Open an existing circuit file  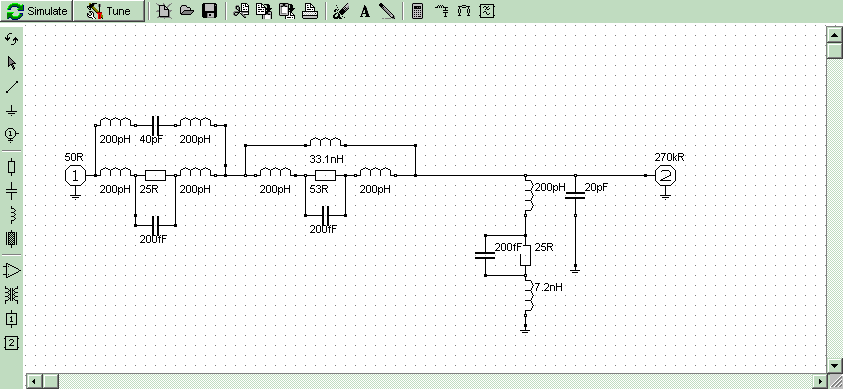point(187,11)
